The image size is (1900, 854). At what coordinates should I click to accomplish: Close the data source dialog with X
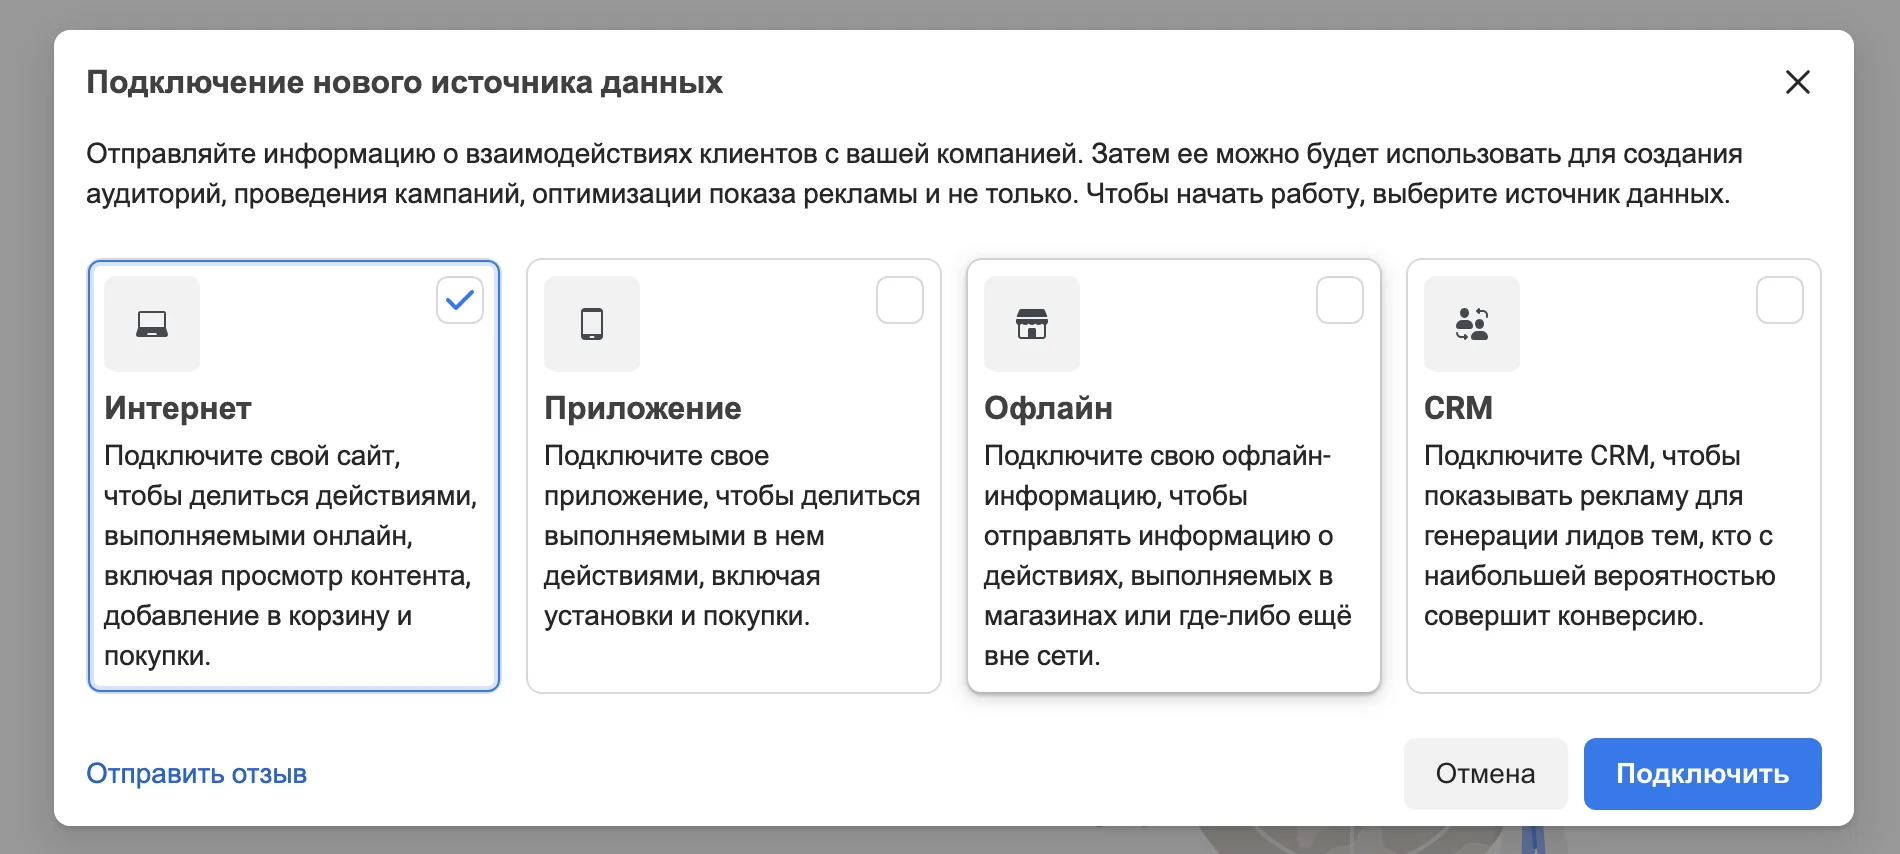tap(1798, 82)
